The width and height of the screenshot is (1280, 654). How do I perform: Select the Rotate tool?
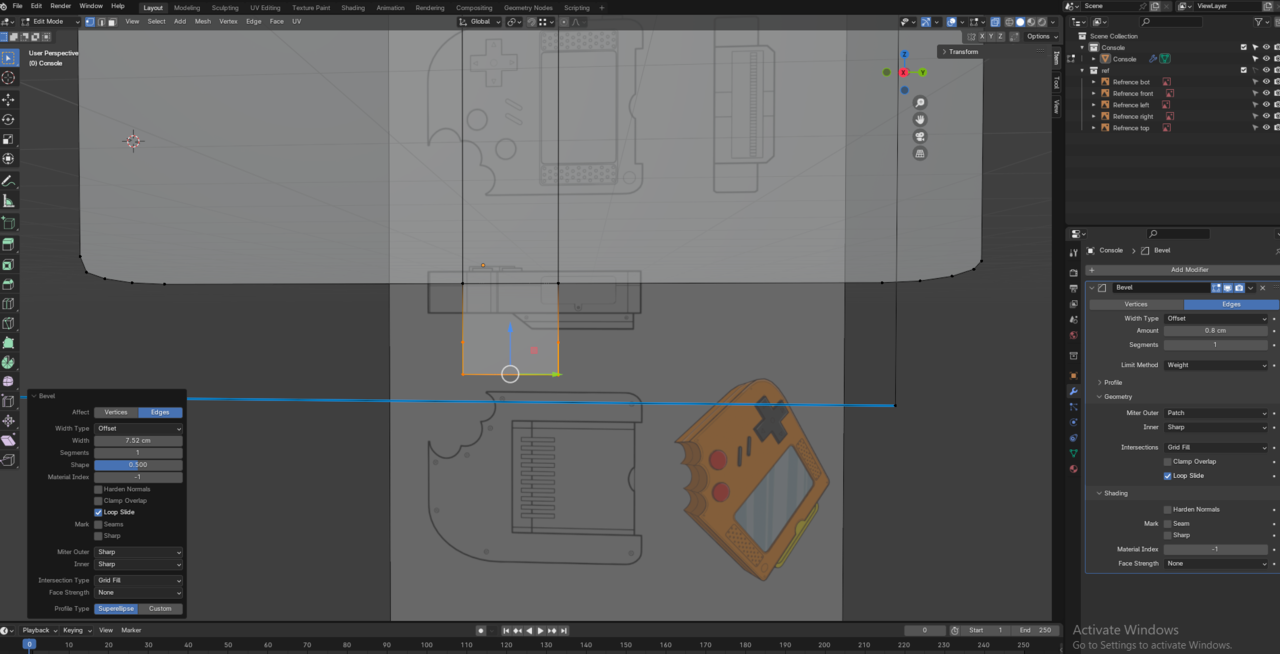point(9,119)
